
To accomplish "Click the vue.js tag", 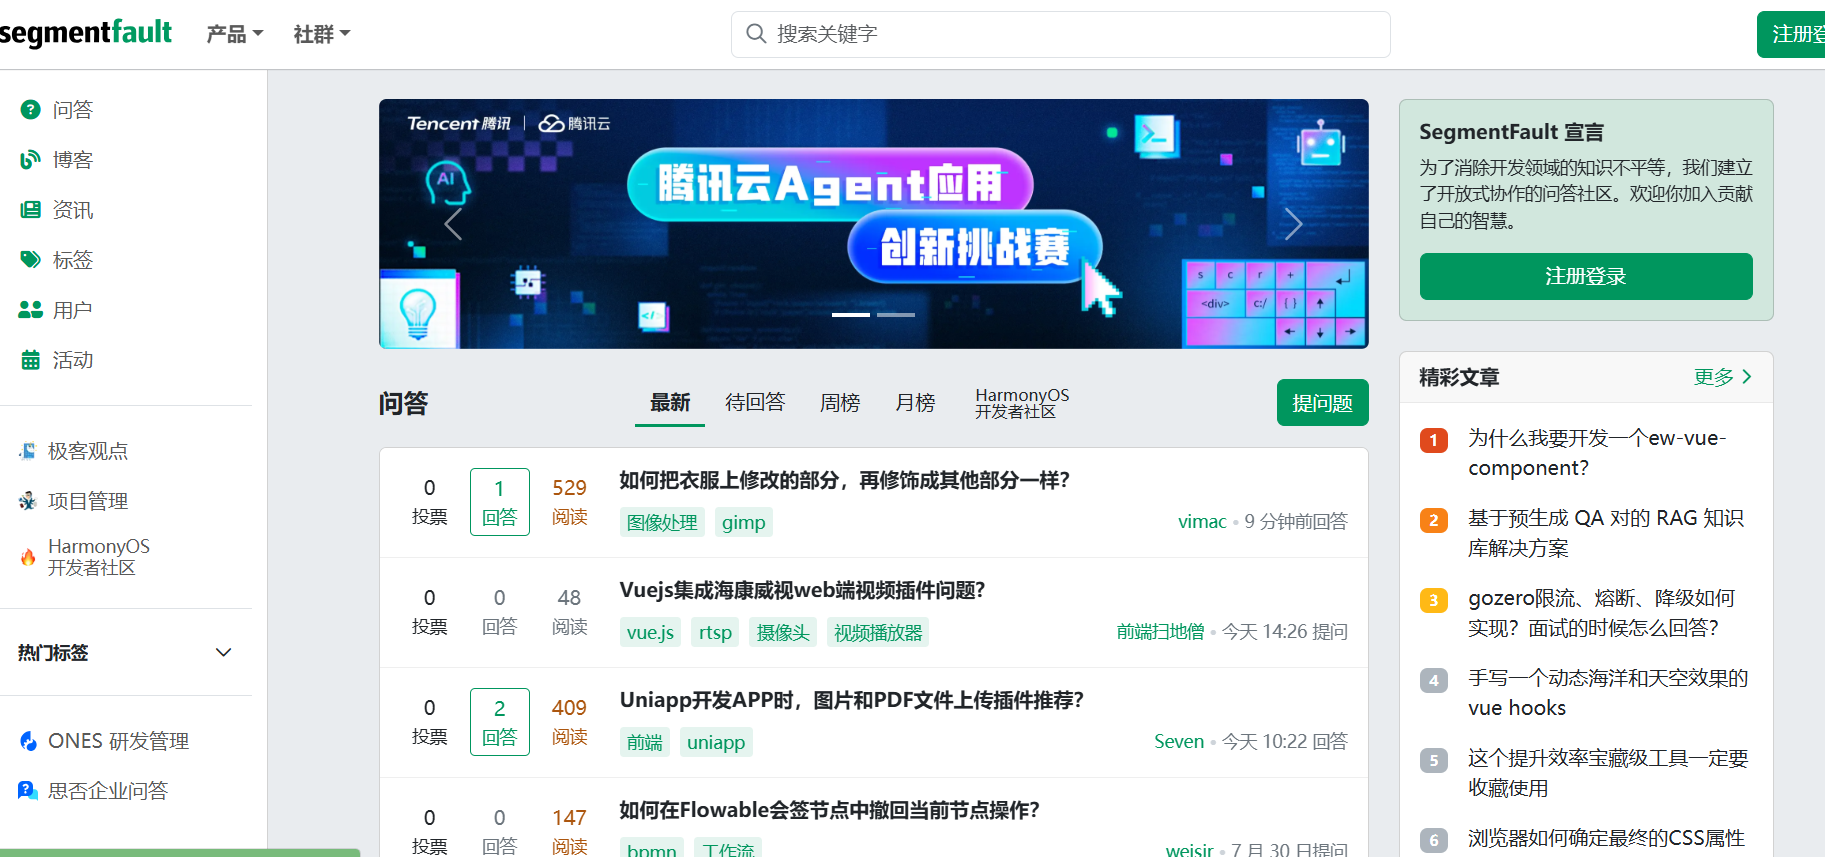I will tap(650, 632).
